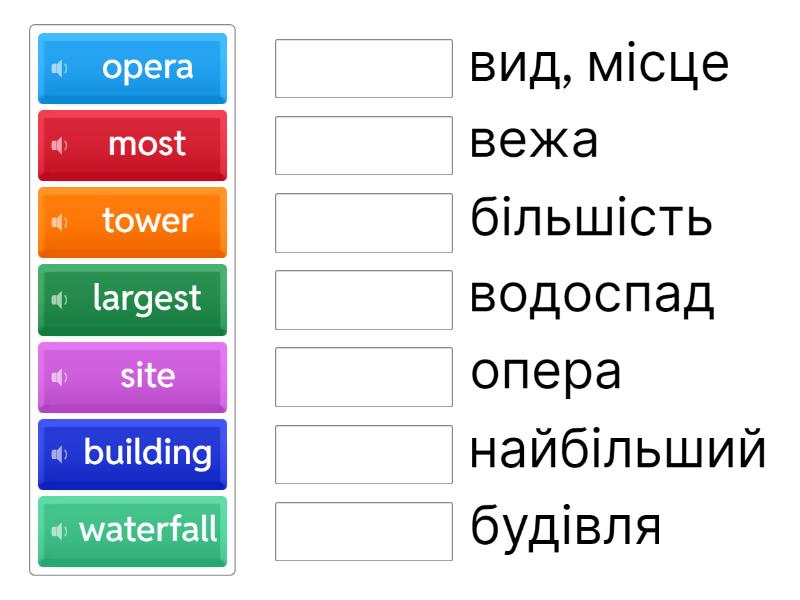Click the empty box next to опера
The height and width of the screenshot is (600, 800).
coord(364,376)
